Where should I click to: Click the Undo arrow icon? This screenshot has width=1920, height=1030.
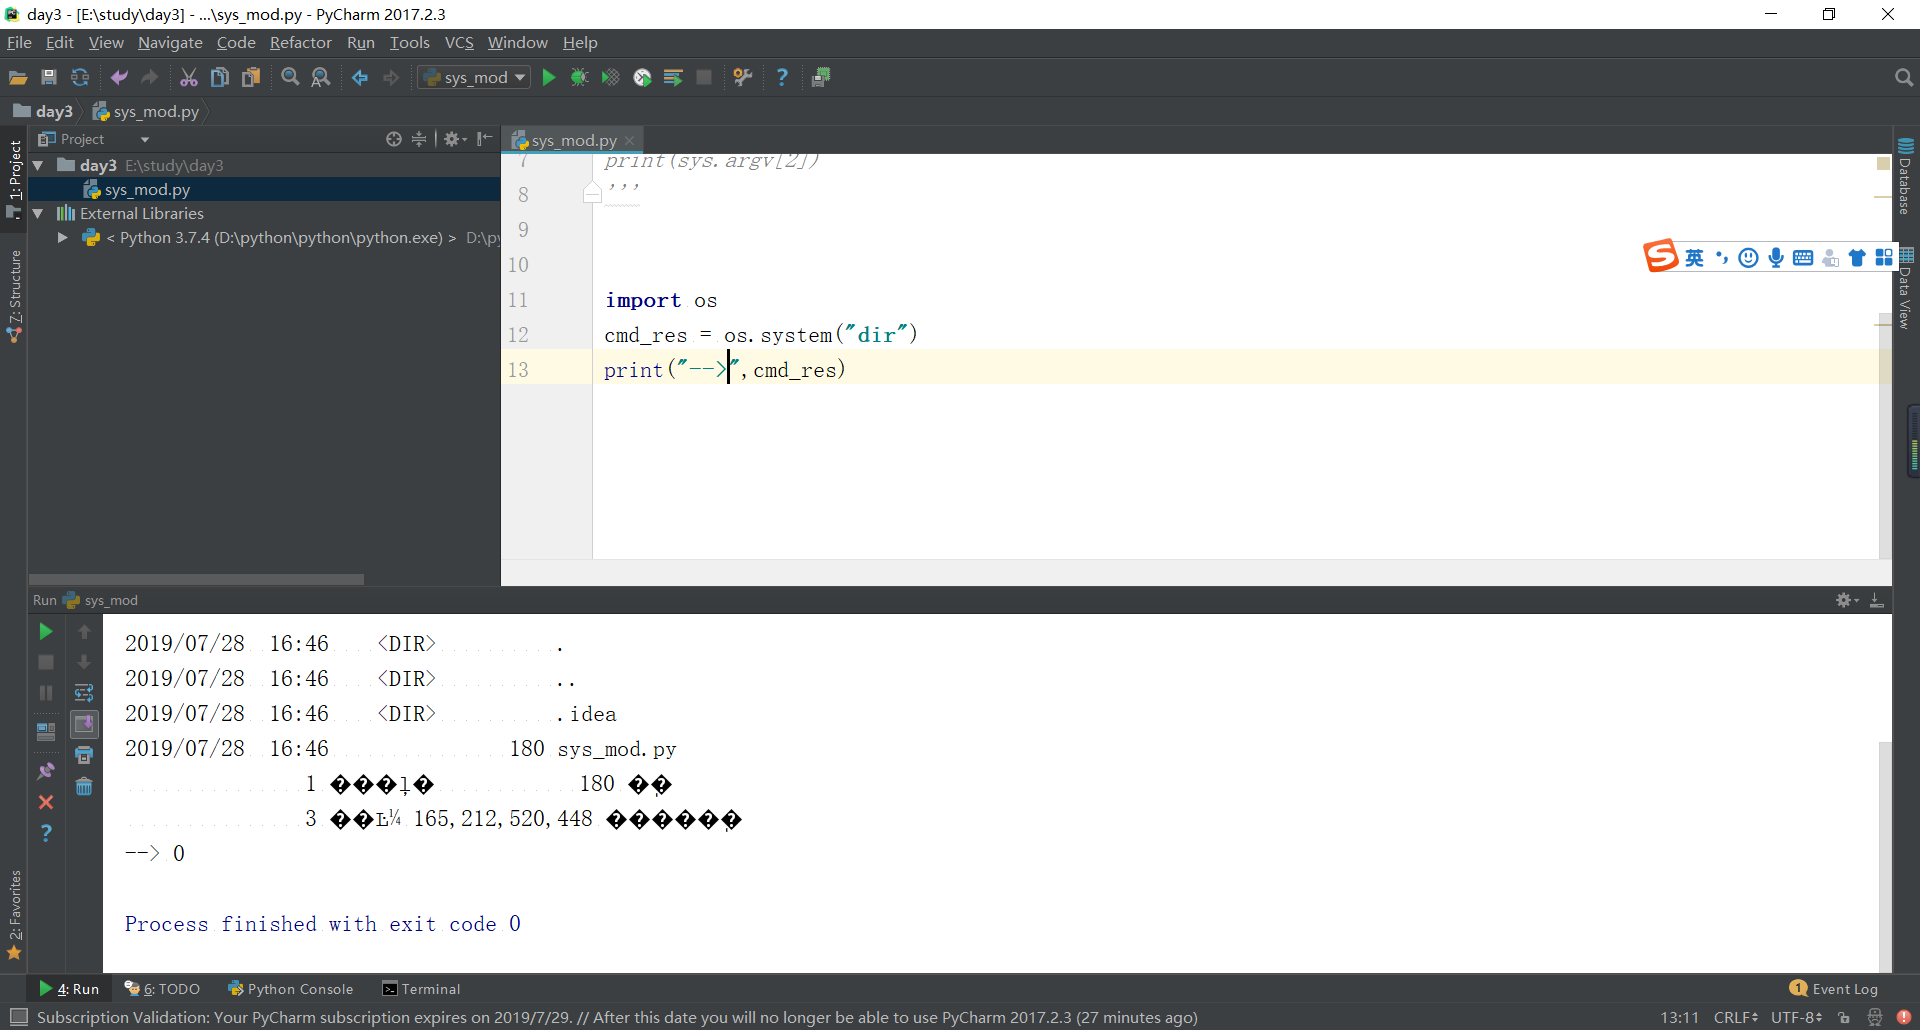pyautogui.click(x=119, y=77)
